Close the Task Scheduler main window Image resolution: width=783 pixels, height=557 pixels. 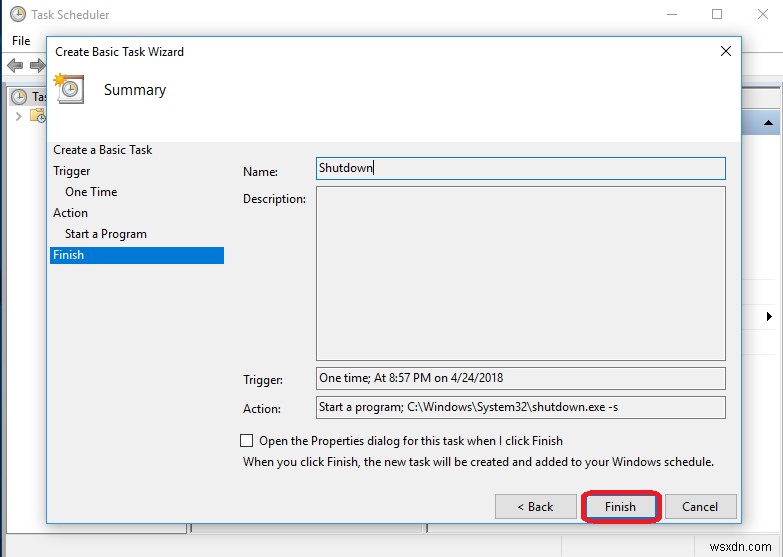763,14
